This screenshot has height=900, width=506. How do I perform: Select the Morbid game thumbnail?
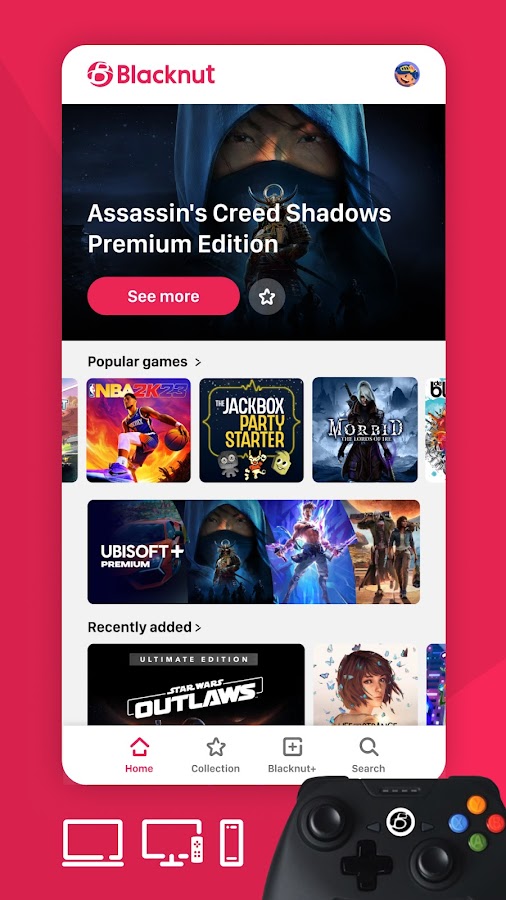365,429
